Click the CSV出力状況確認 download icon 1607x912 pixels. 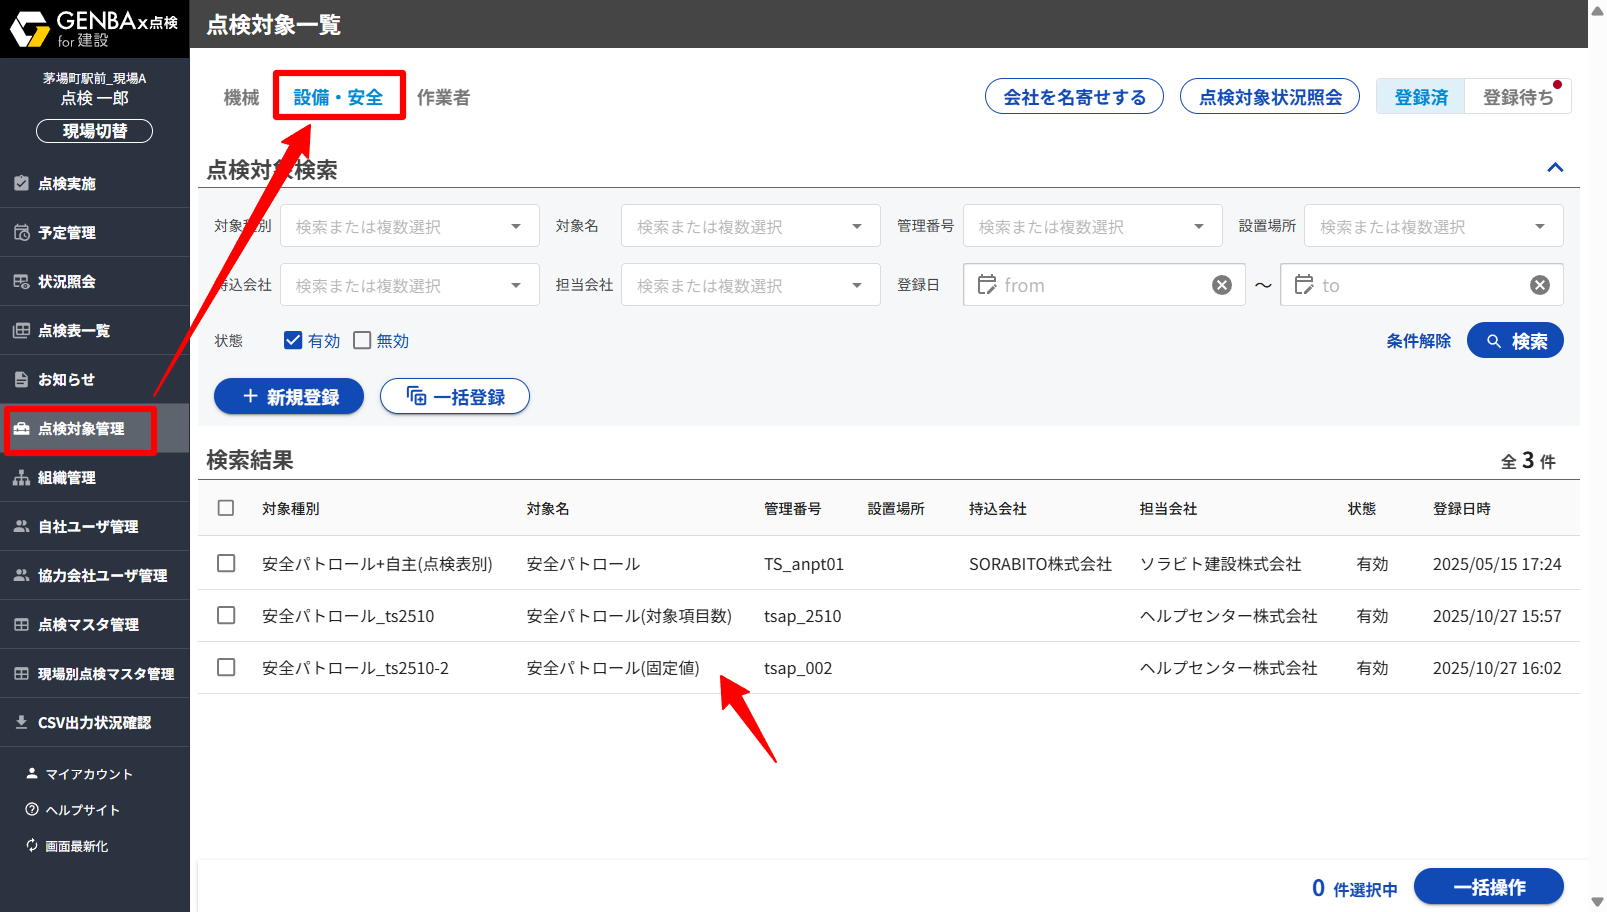(x=21, y=722)
